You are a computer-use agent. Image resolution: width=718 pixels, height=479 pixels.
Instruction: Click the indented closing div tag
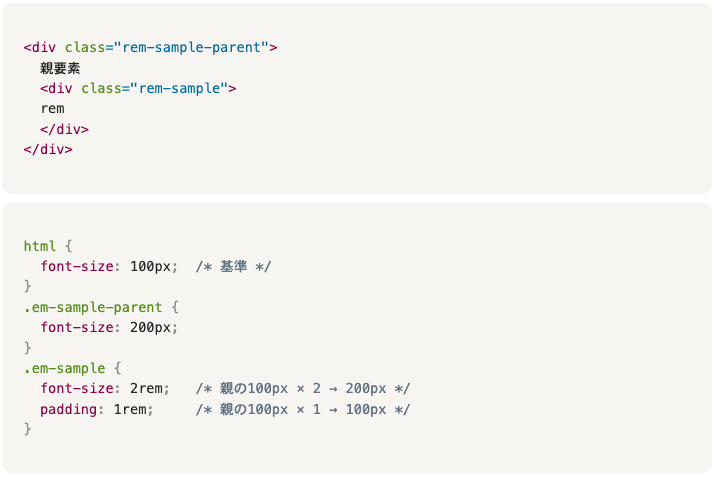(64, 129)
